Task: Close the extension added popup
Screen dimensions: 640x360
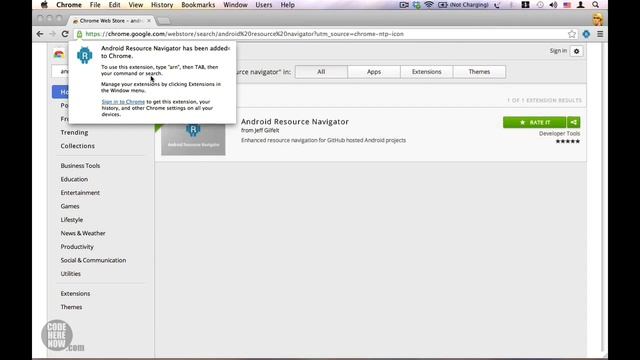Action: click(x=229, y=48)
